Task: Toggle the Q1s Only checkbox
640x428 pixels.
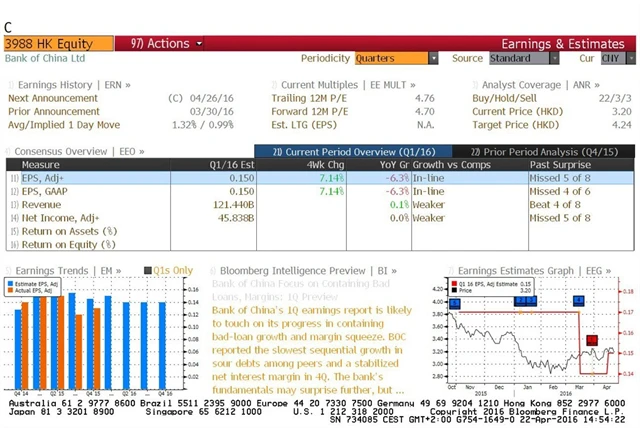Action: [x=146, y=270]
